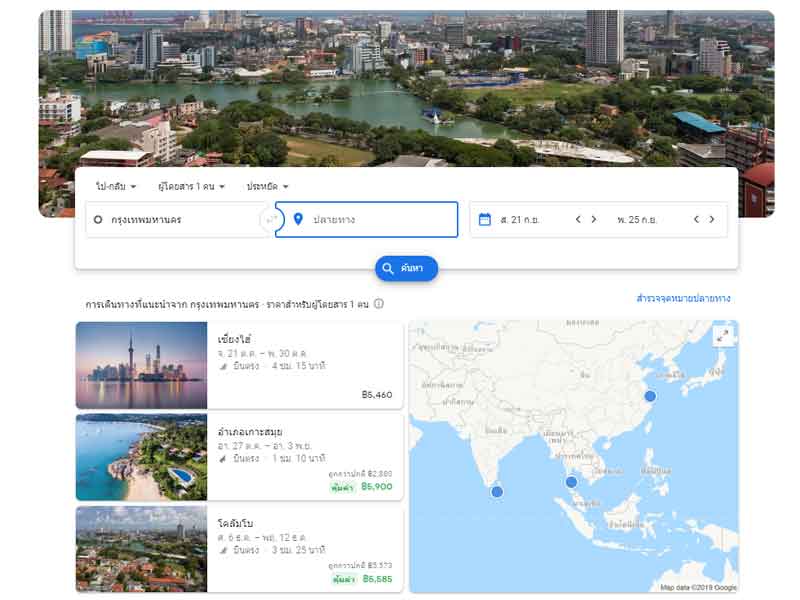
Task: Open the ประหยัด cabin class dropdown
Action: (267, 186)
